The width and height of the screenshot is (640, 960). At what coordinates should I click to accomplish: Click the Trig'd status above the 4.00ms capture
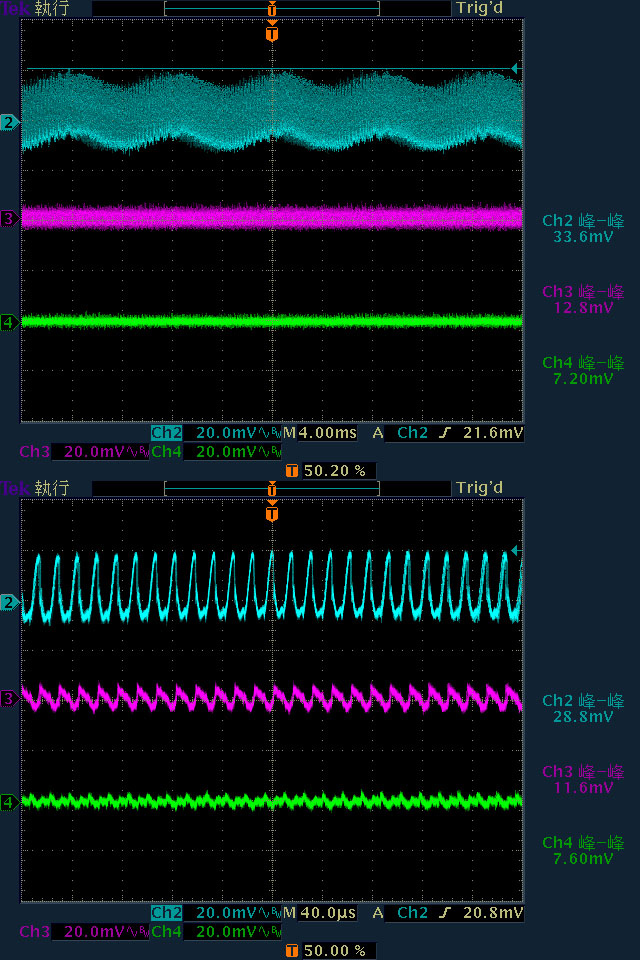coord(479,9)
